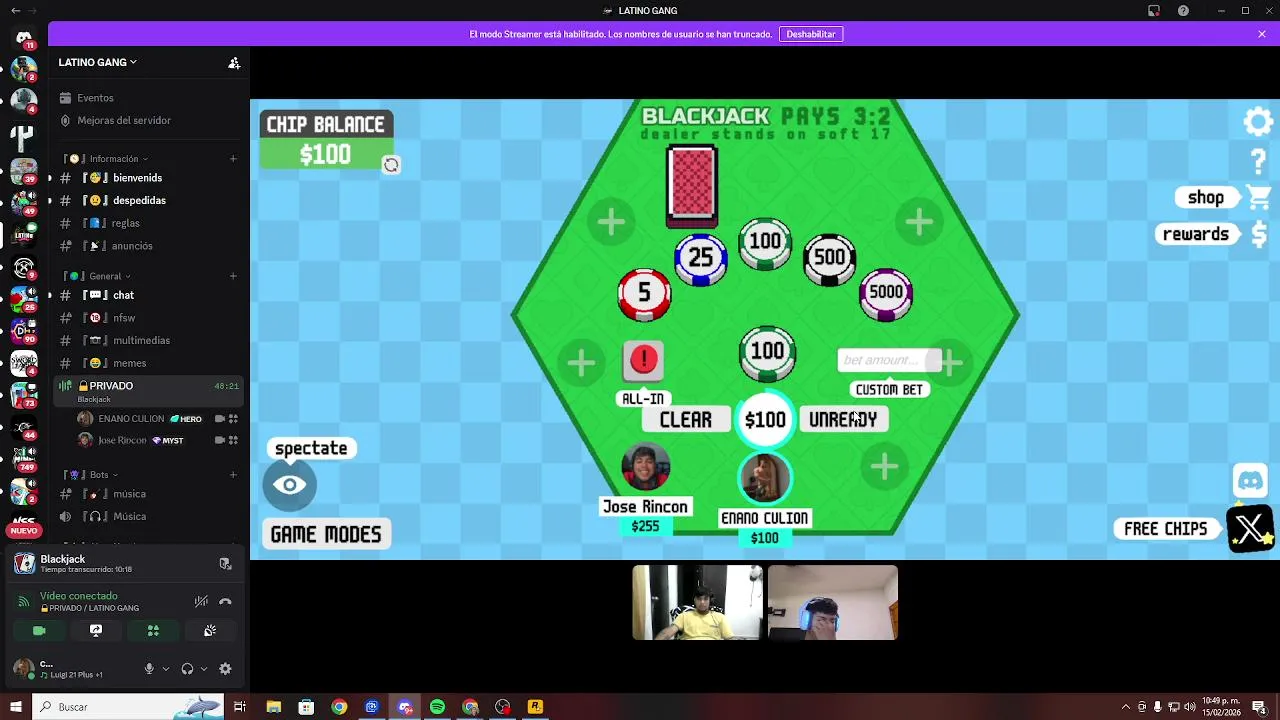This screenshot has height=720, width=1280.
Task: Click UNREADY to cancel ready status
Action: 842,420
